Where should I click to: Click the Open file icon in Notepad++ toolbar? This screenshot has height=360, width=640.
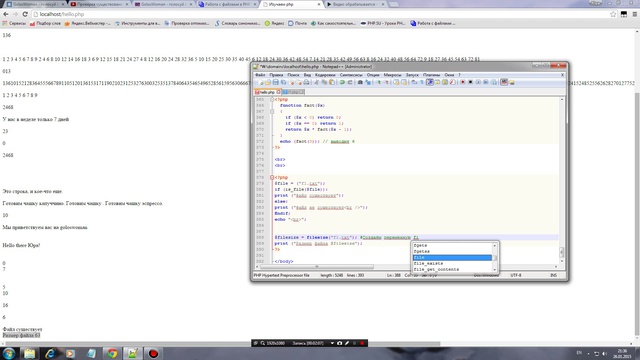click(268, 82)
